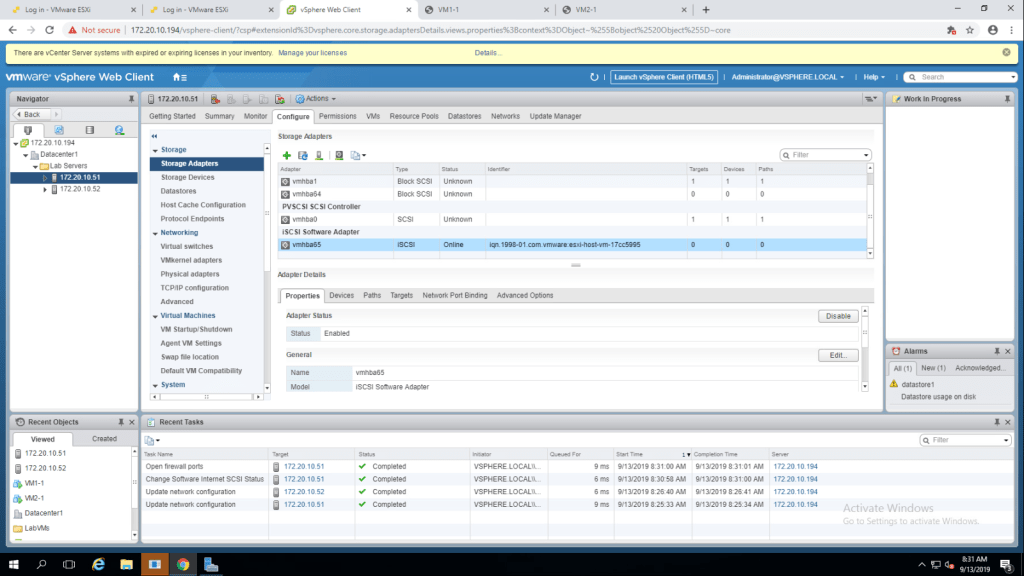The image size is (1024, 576).
Task: Expand the 172.20.10.52 host tree node
Action: [45, 189]
